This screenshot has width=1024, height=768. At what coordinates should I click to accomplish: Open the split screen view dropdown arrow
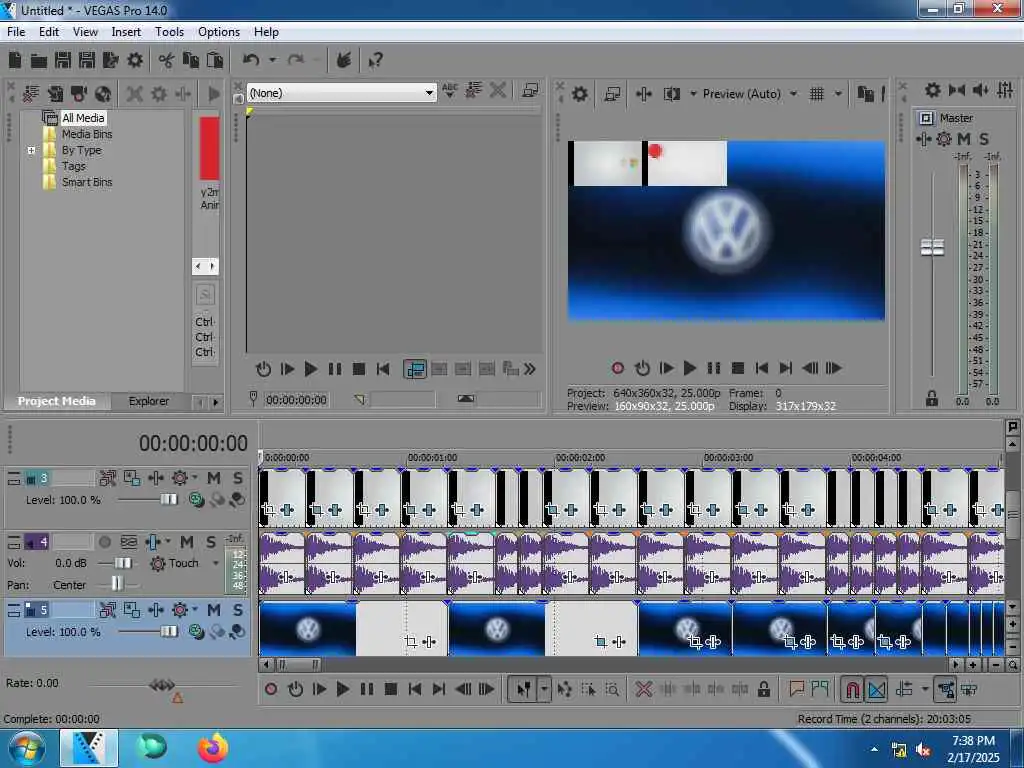point(693,94)
